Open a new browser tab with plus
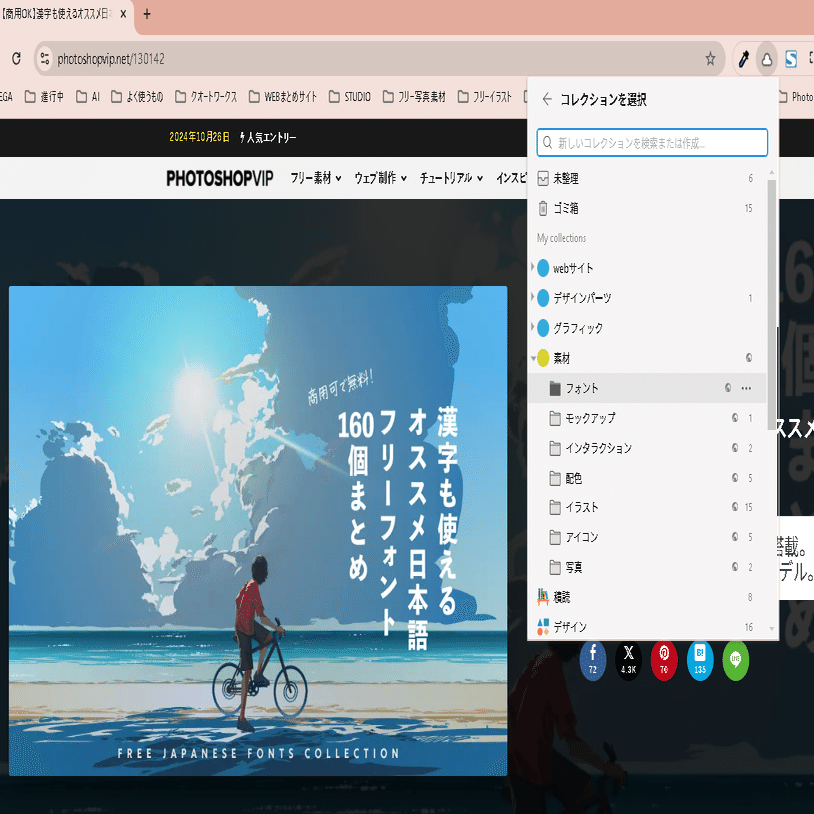The image size is (814, 814). (x=147, y=14)
